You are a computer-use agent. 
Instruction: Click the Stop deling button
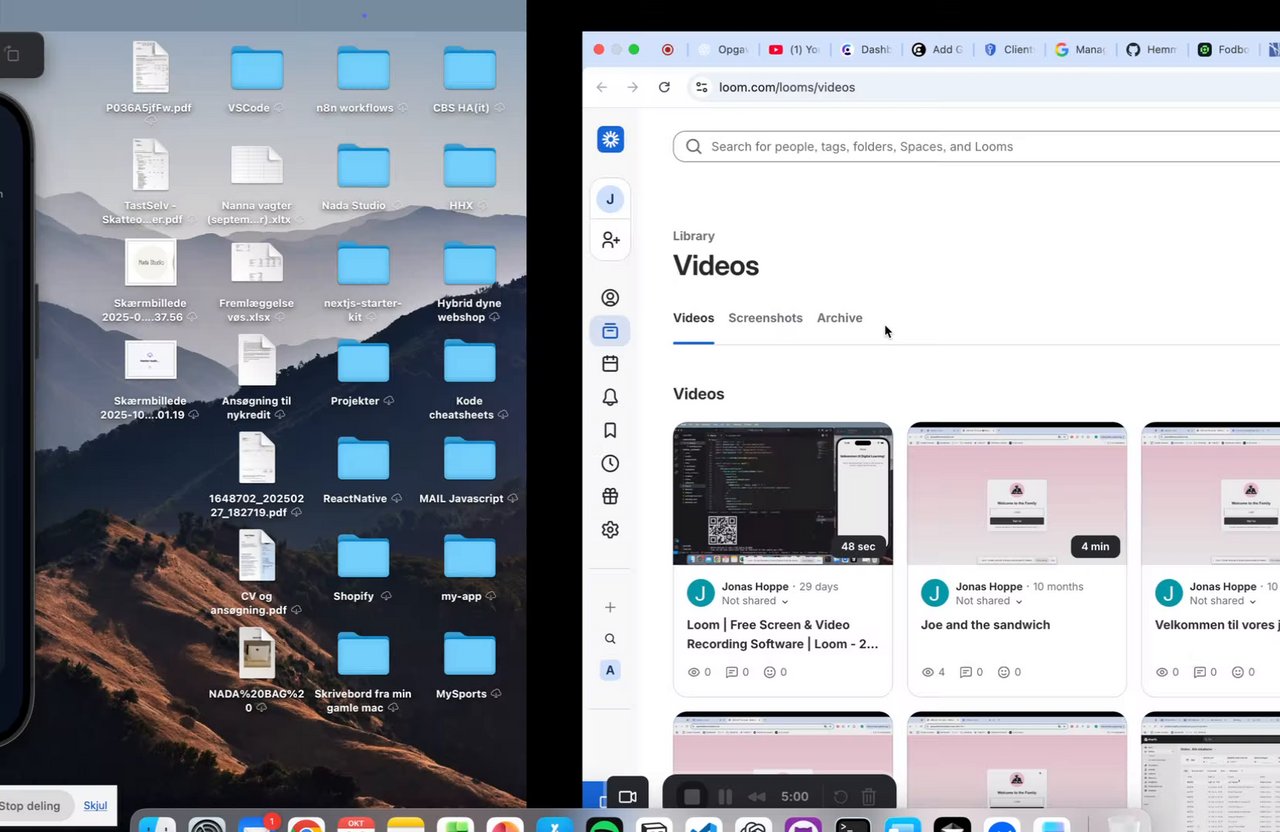tap(36, 806)
